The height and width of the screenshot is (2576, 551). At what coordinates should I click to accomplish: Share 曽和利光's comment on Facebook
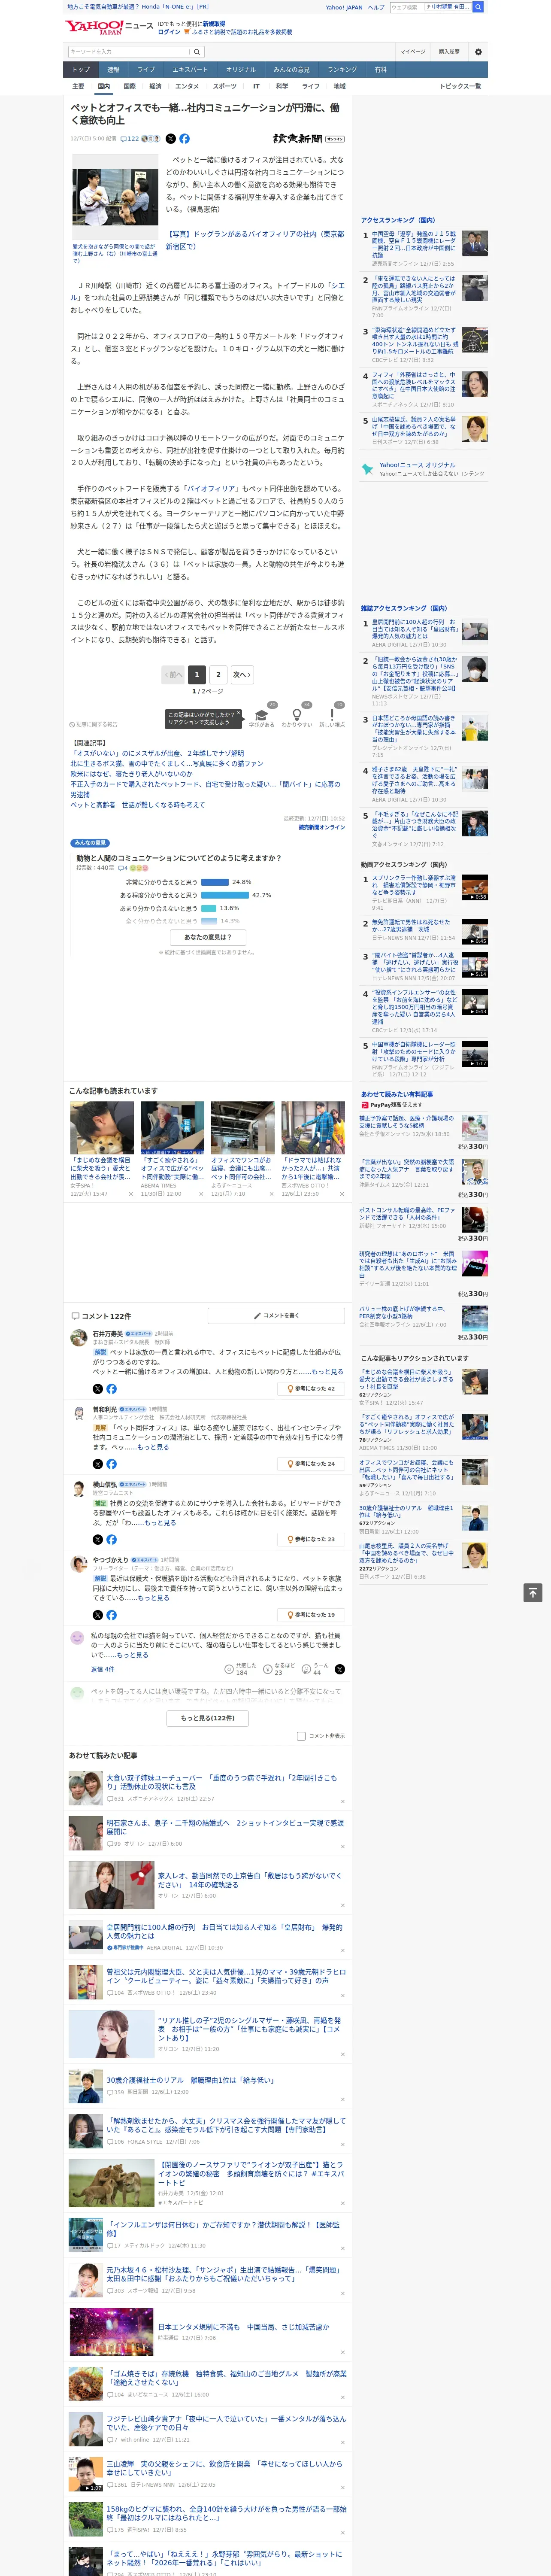pos(112,1463)
